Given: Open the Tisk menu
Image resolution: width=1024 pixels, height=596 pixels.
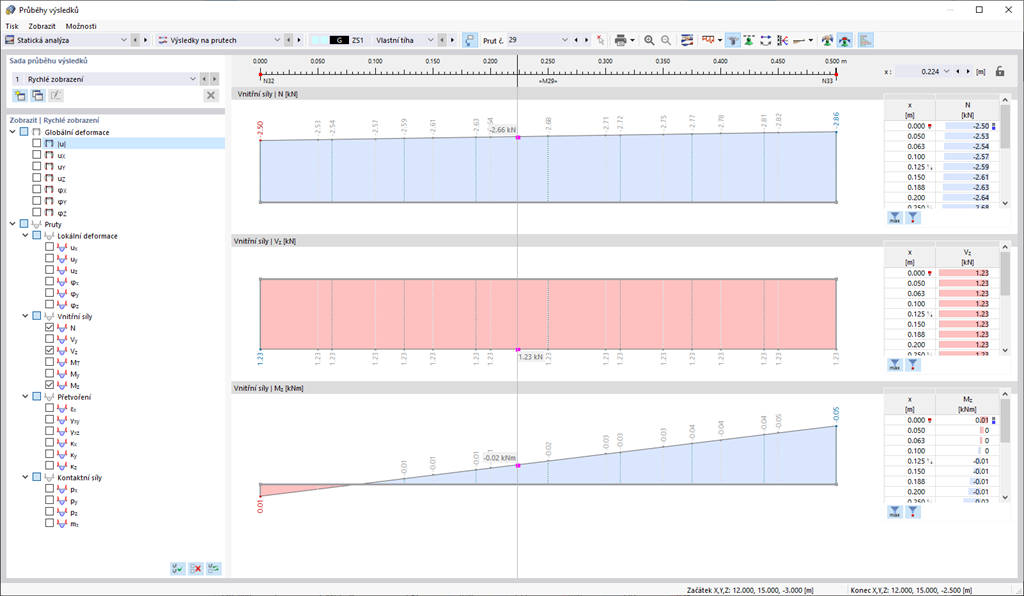Looking at the screenshot, I should 12,26.
